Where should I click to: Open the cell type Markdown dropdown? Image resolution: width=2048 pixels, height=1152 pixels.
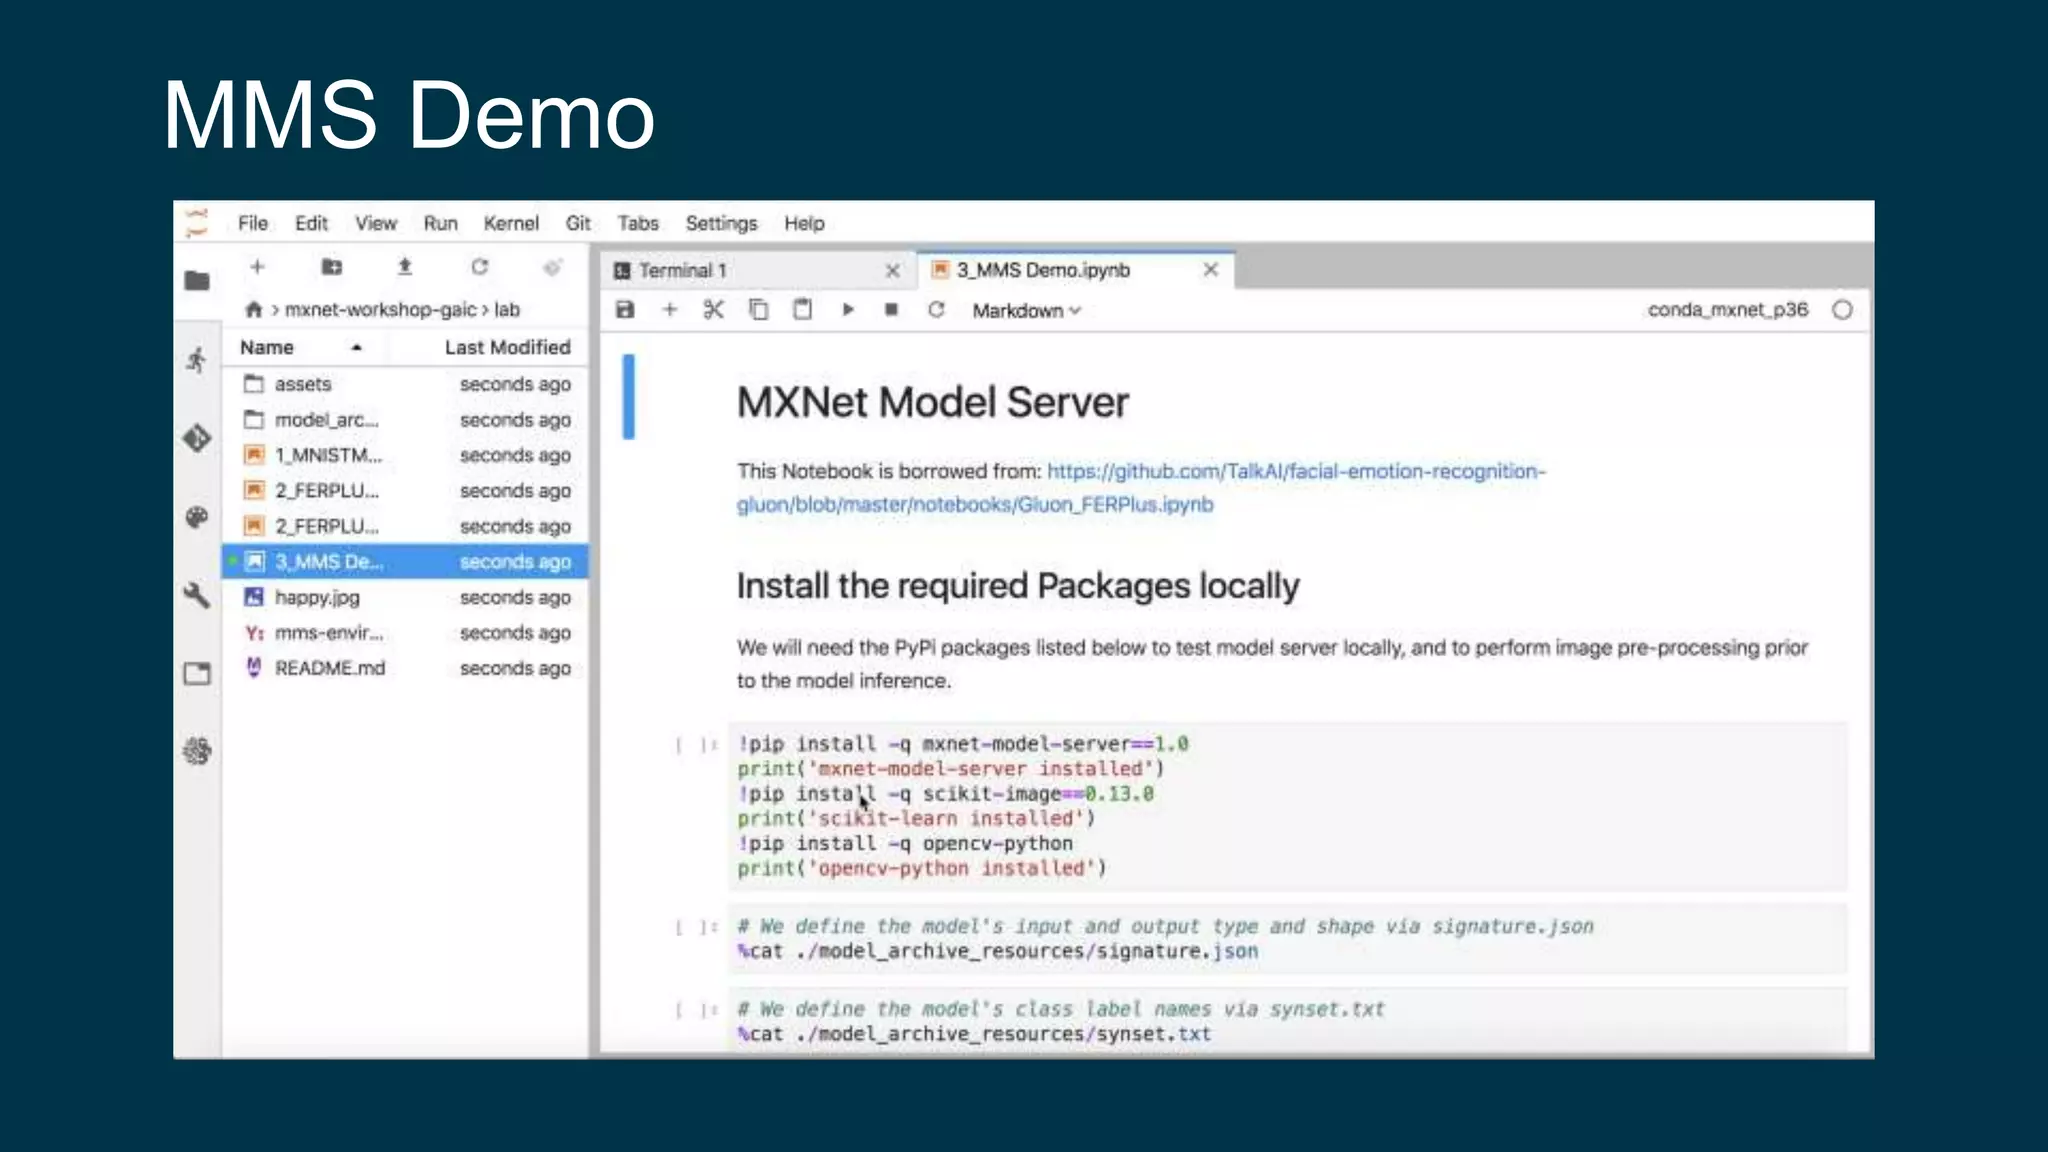tap(1027, 311)
